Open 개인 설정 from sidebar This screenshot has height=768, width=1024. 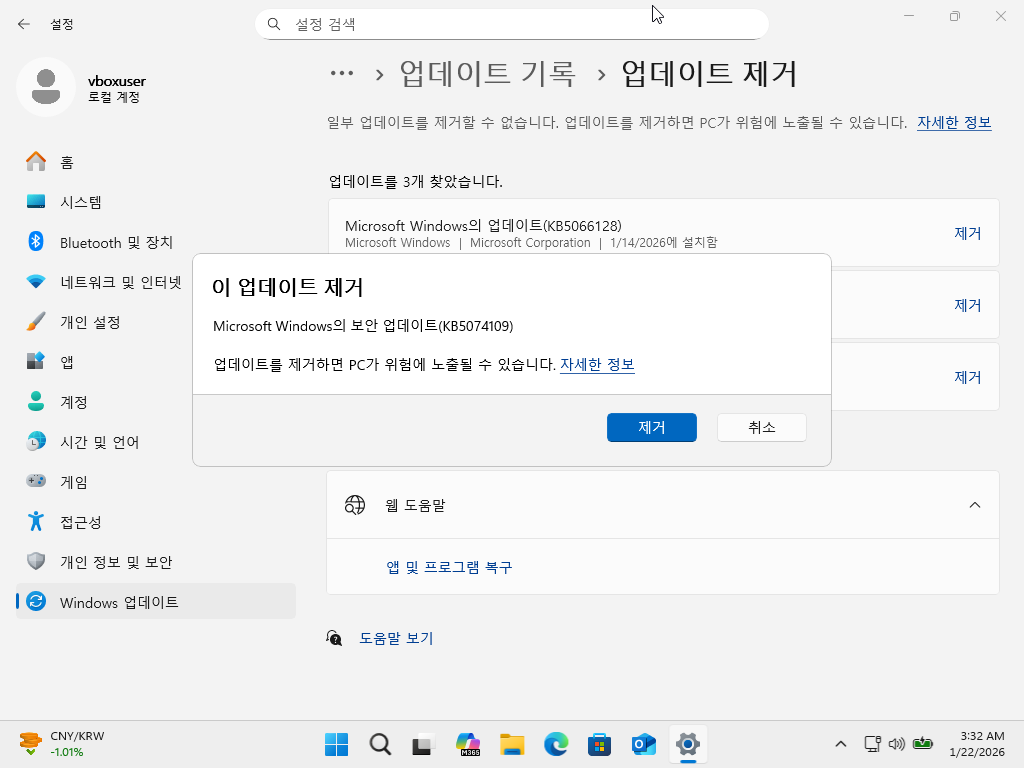(104, 322)
